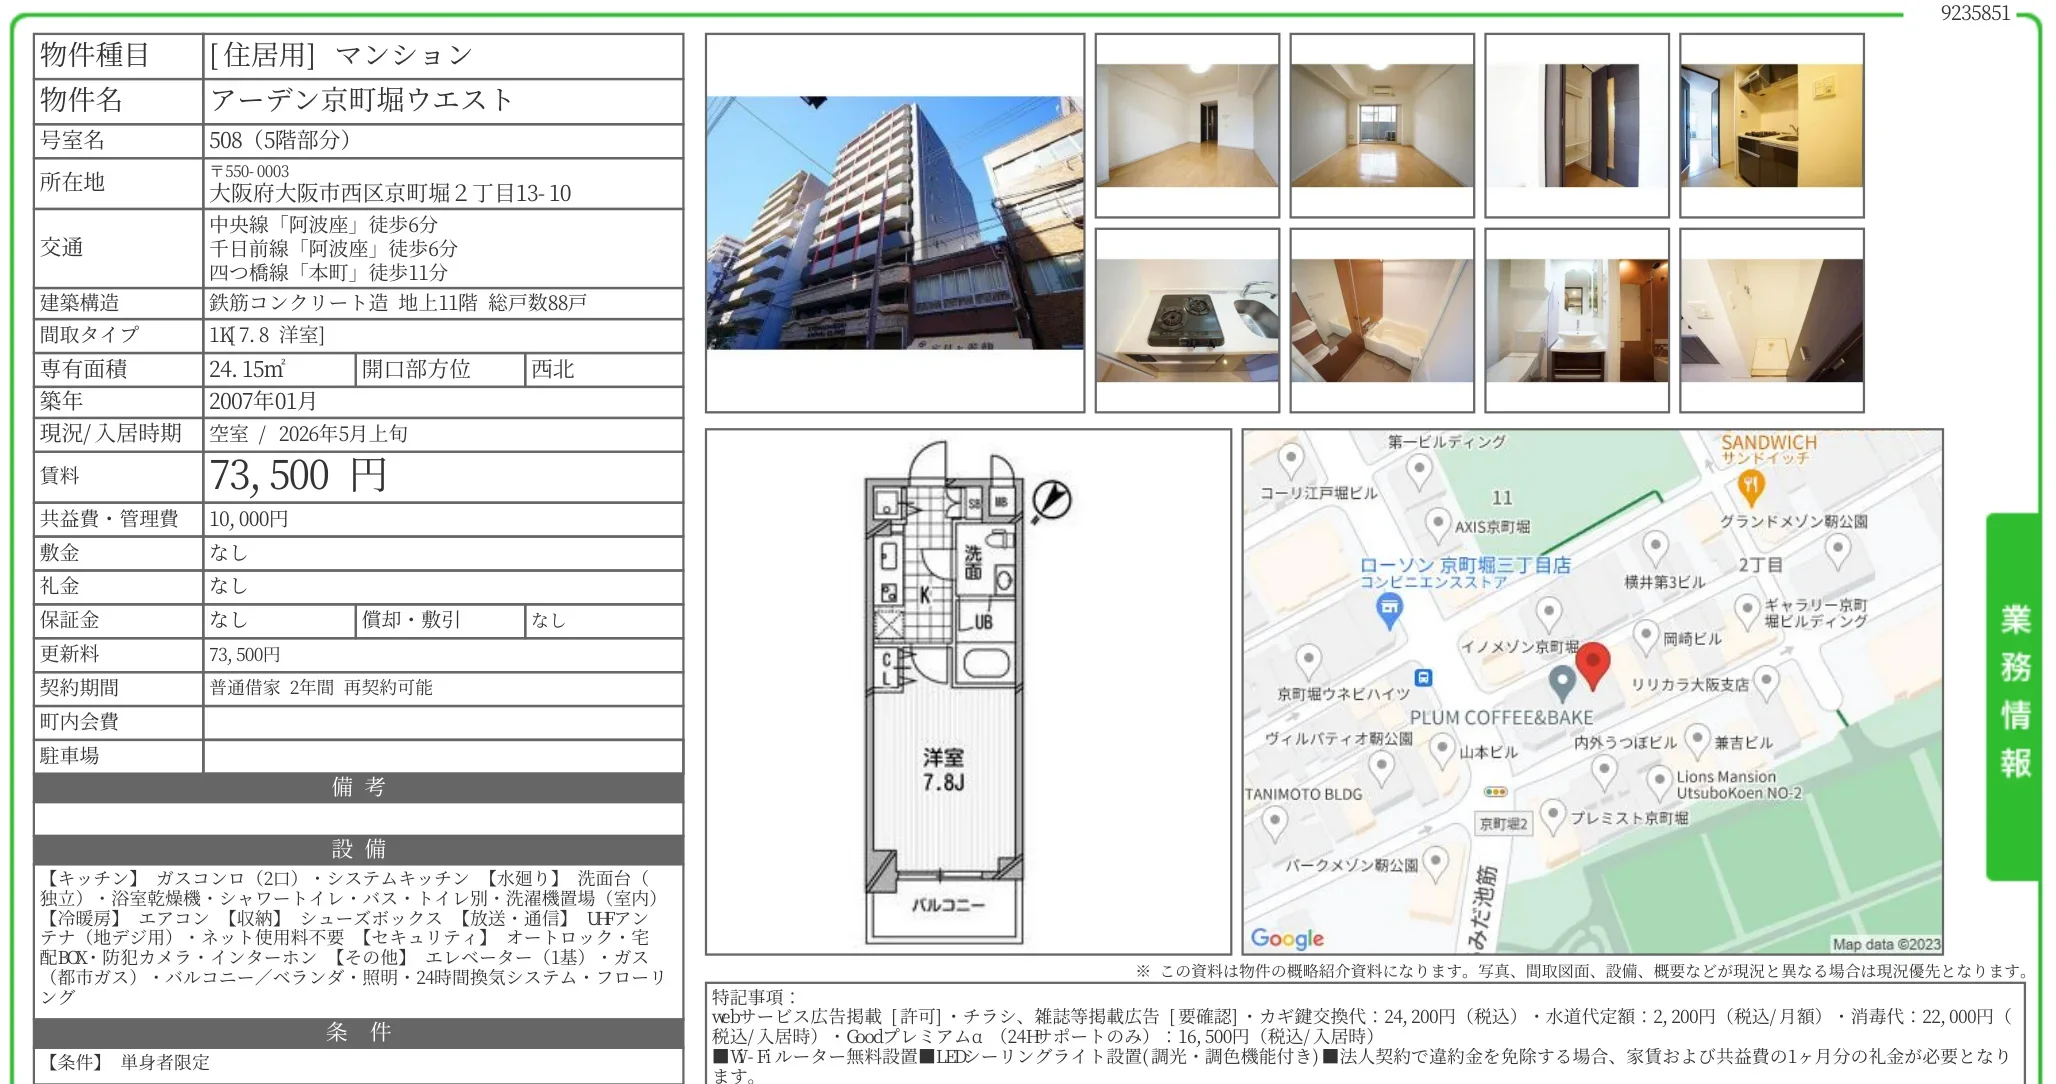Click the red location pin on map
The image size is (2056, 1084).
[1592, 663]
